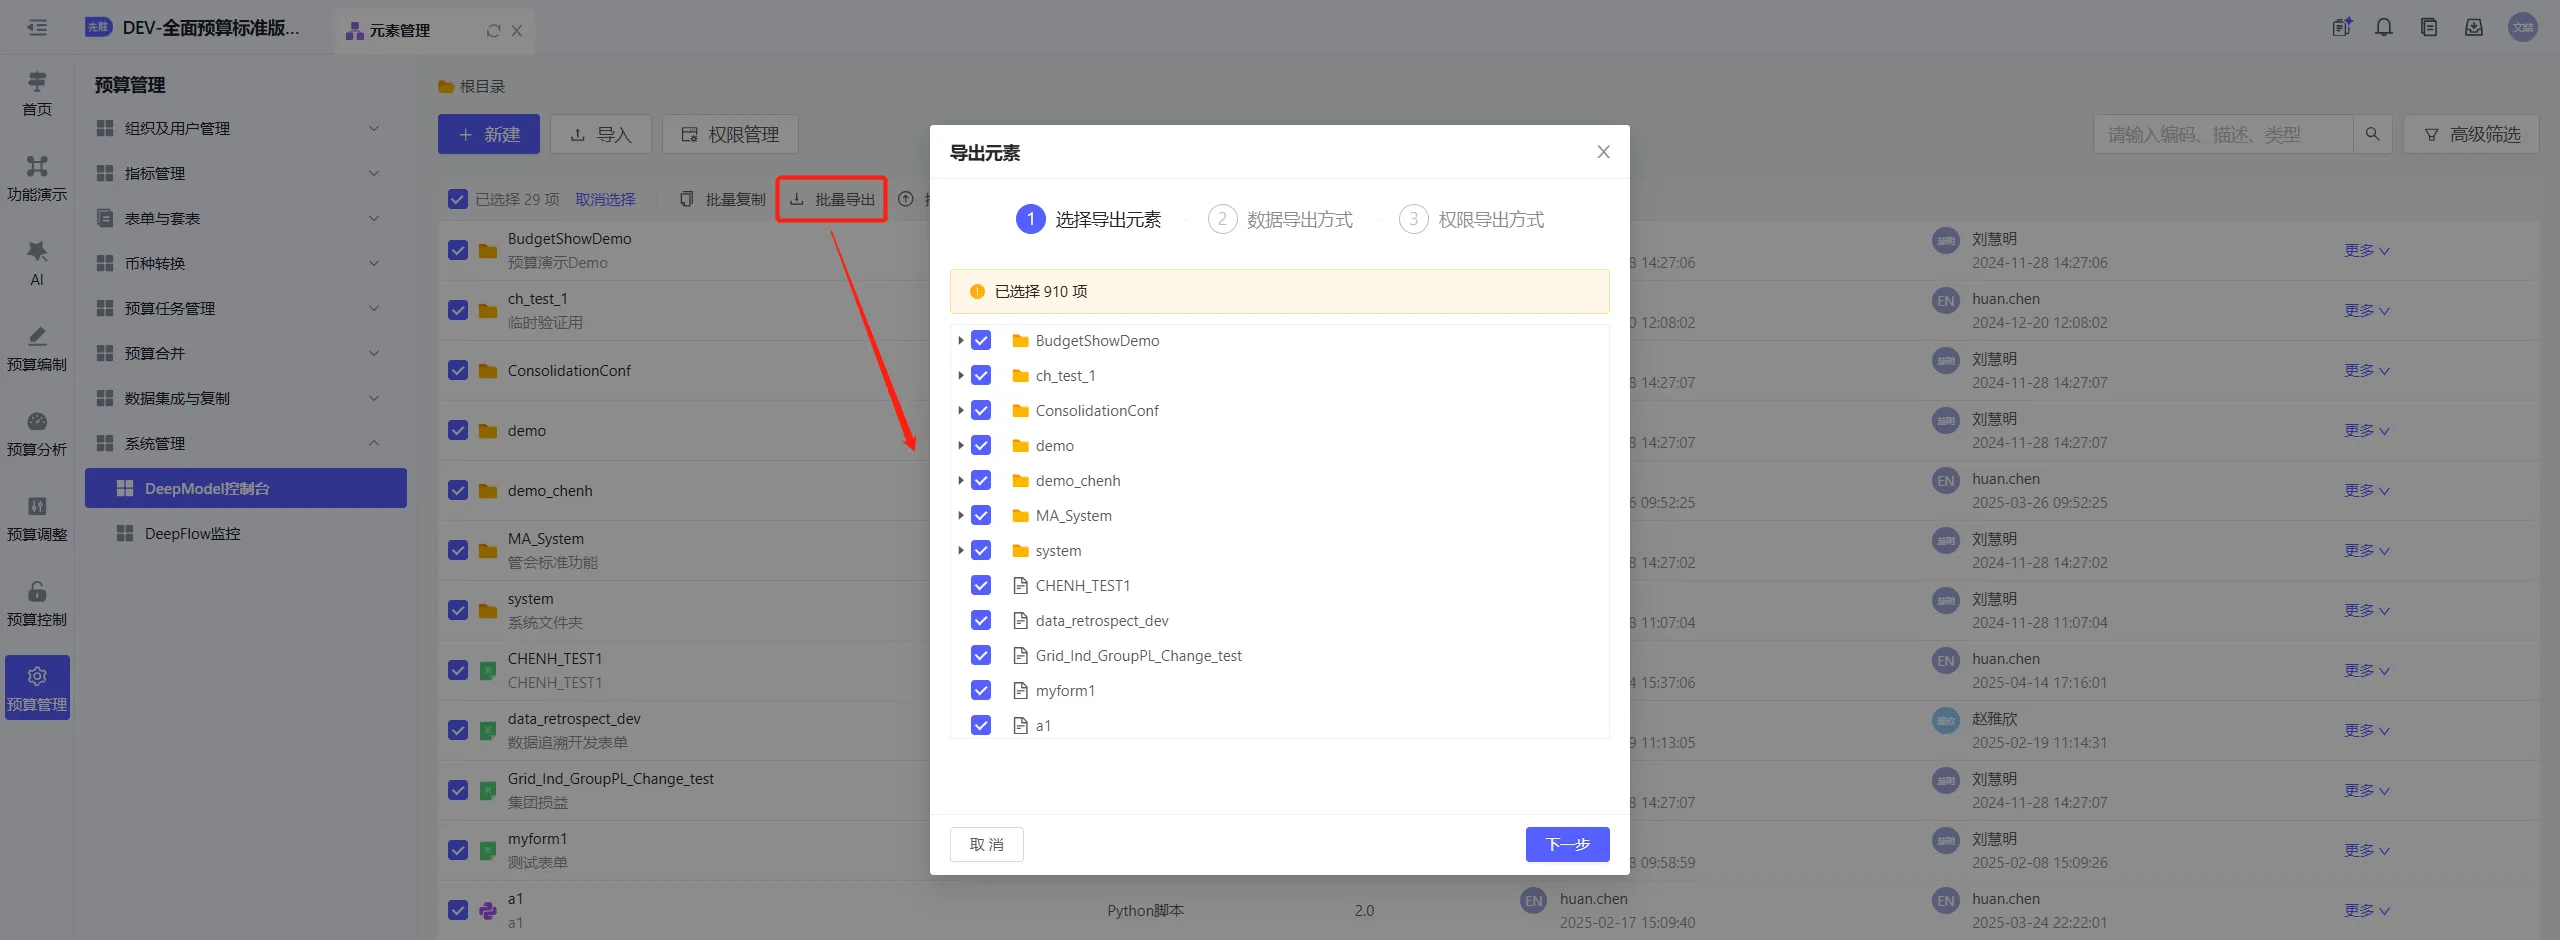Click the search input field
Image resolution: width=2560 pixels, height=940 pixels.
click(x=2222, y=134)
